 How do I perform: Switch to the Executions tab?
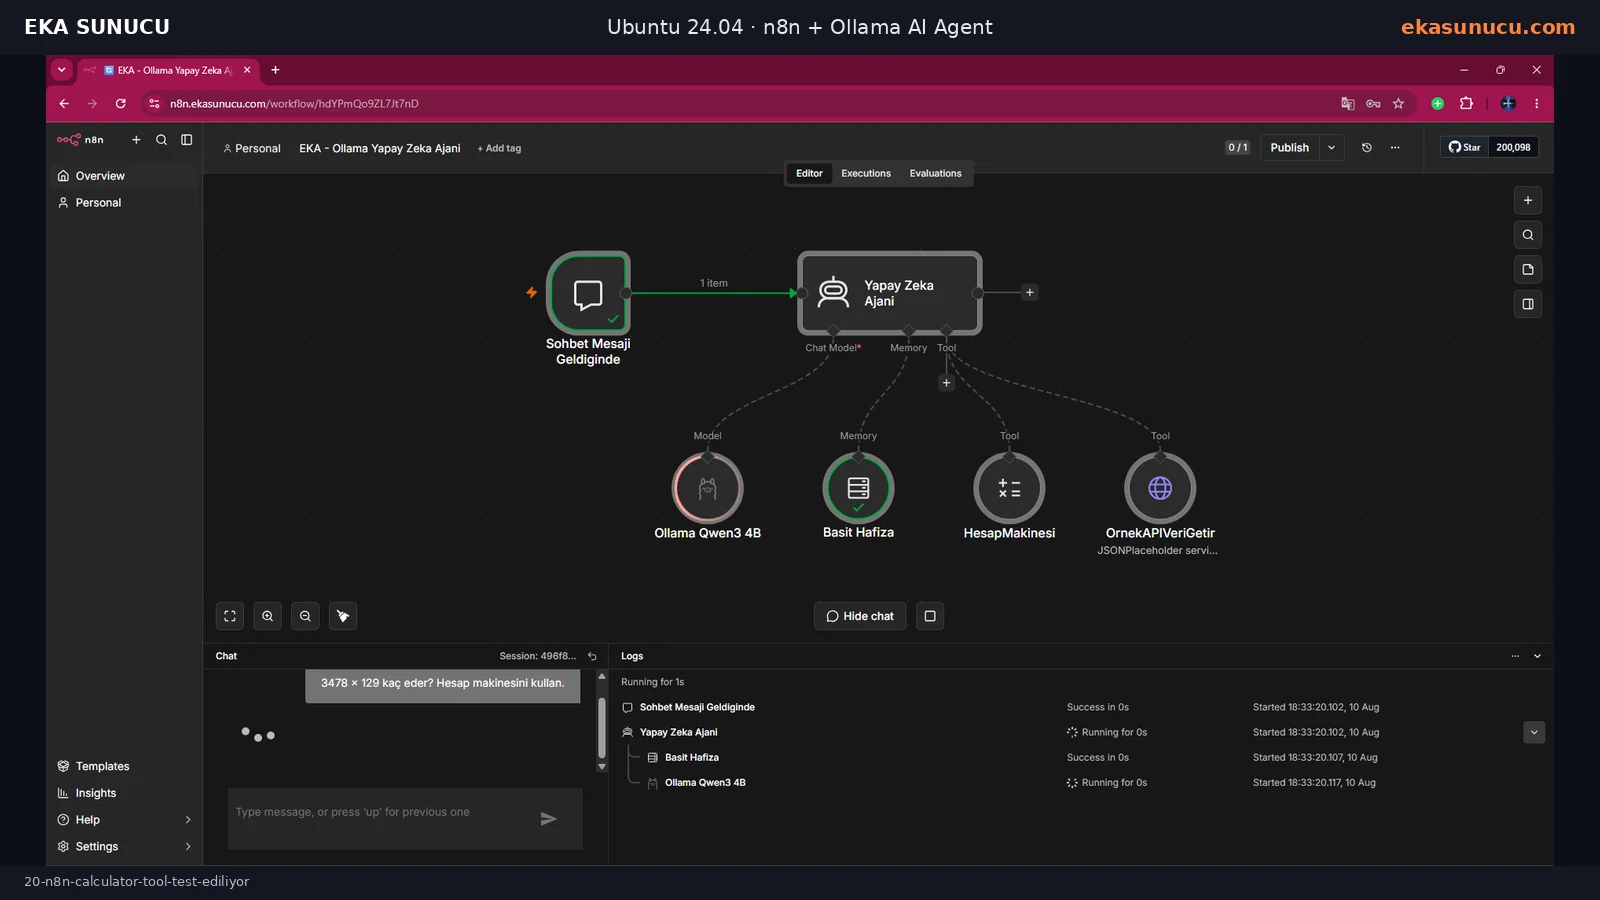(x=866, y=174)
